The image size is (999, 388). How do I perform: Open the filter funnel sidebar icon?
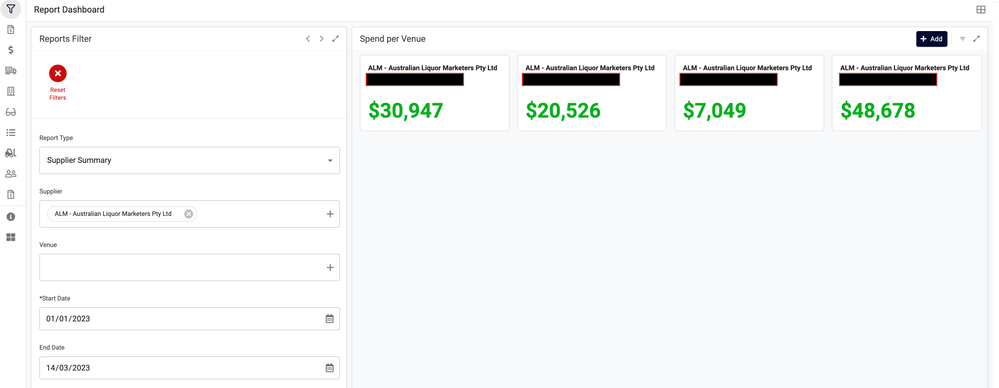tap(11, 9)
